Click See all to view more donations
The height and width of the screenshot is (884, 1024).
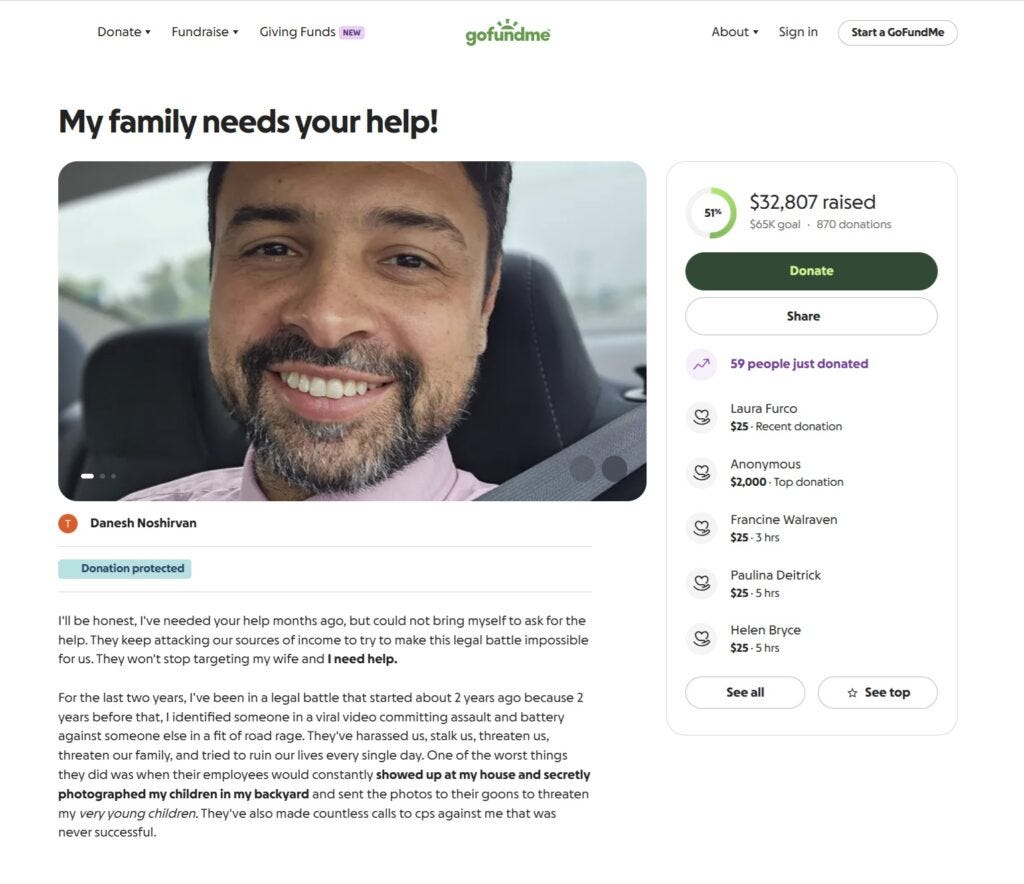click(x=744, y=692)
